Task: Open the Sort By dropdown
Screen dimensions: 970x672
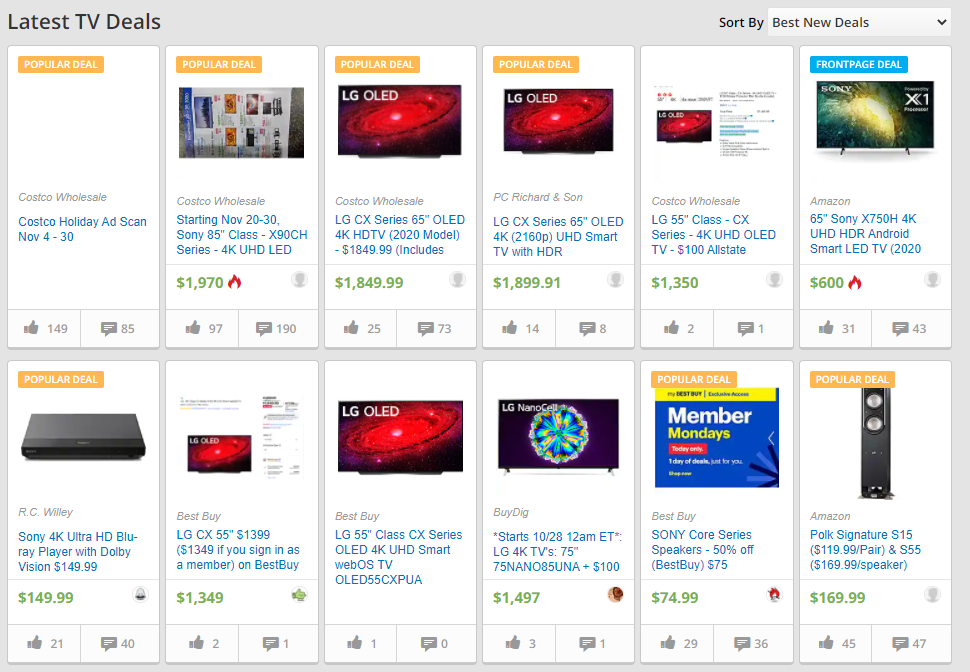Action: 859,22
